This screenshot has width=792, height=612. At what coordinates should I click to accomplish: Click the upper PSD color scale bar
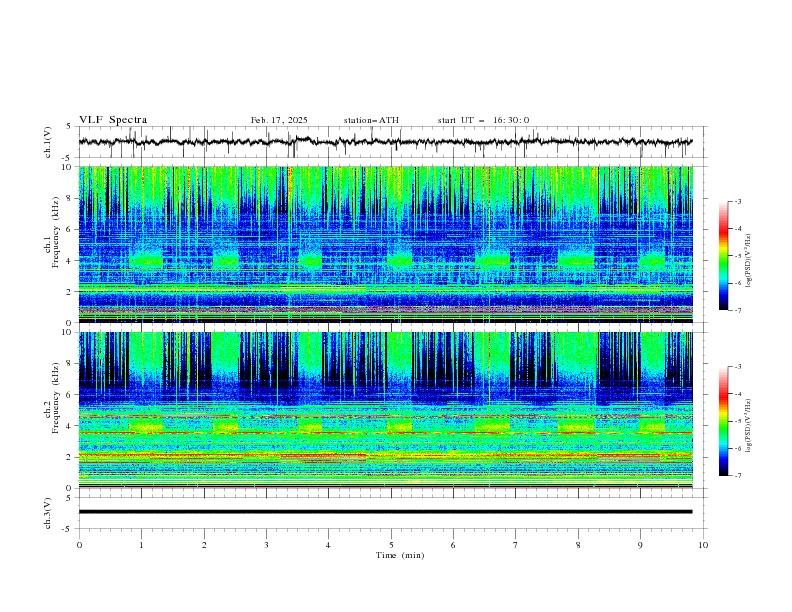[x=723, y=256]
